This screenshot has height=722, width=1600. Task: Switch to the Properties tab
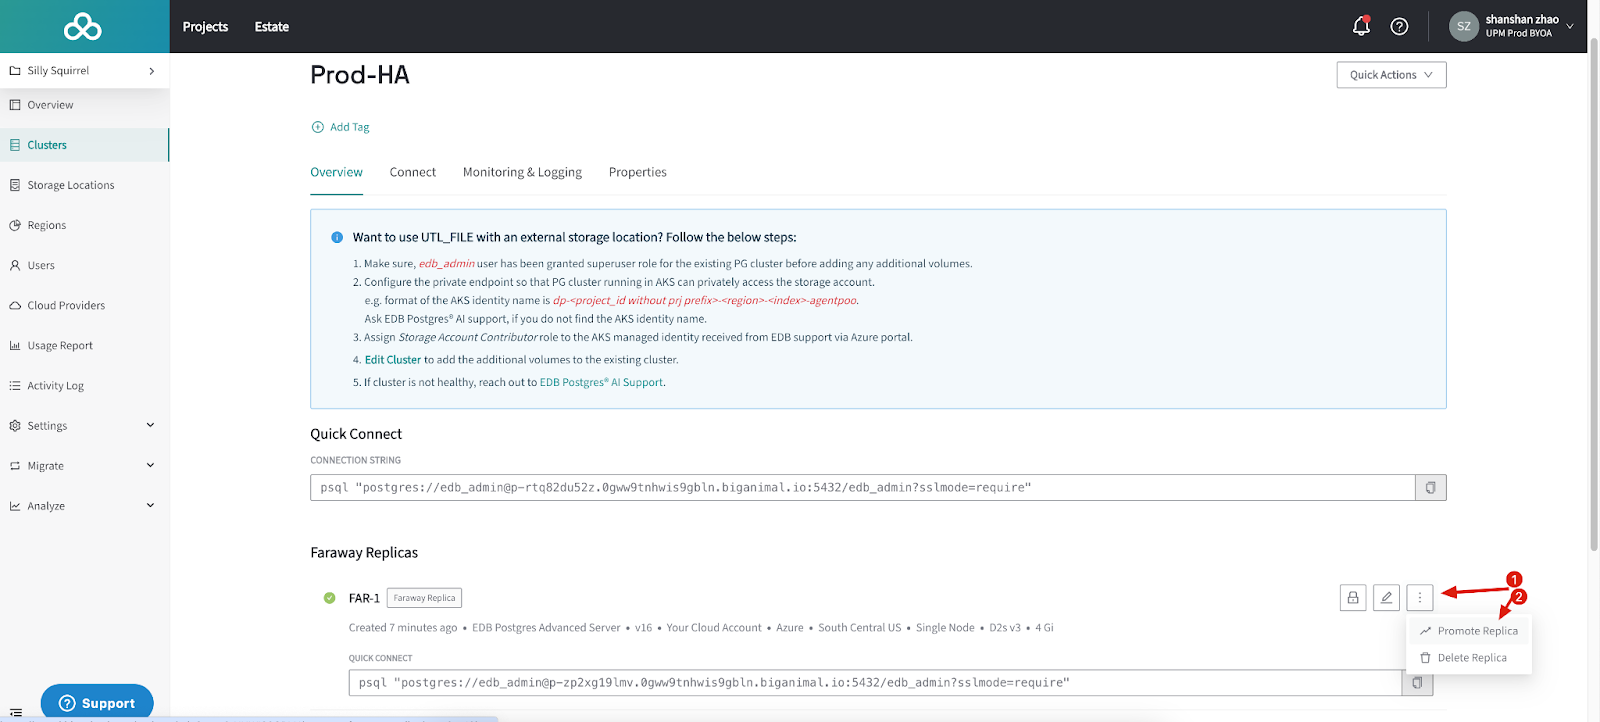pos(637,172)
